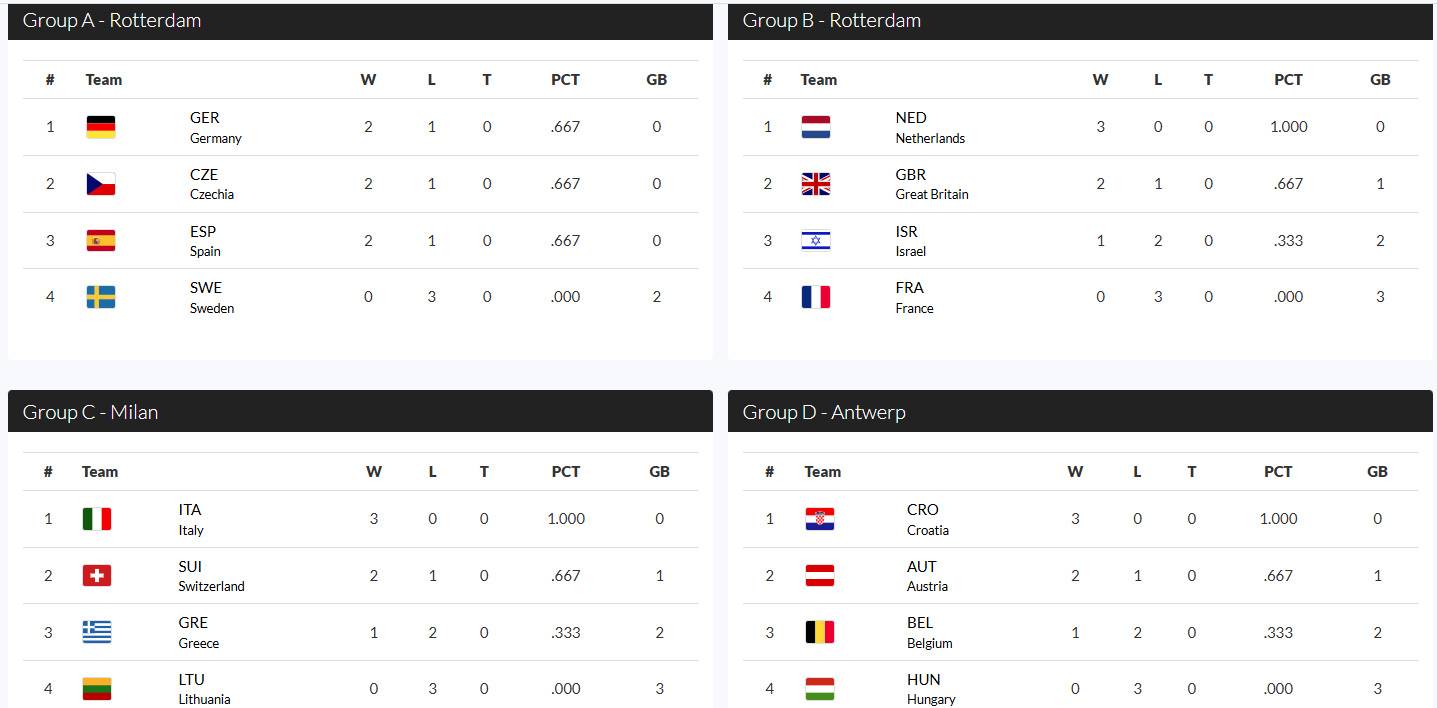Click the Netherlands flag icon
The image size is (1437, 708).
point(816,127)
